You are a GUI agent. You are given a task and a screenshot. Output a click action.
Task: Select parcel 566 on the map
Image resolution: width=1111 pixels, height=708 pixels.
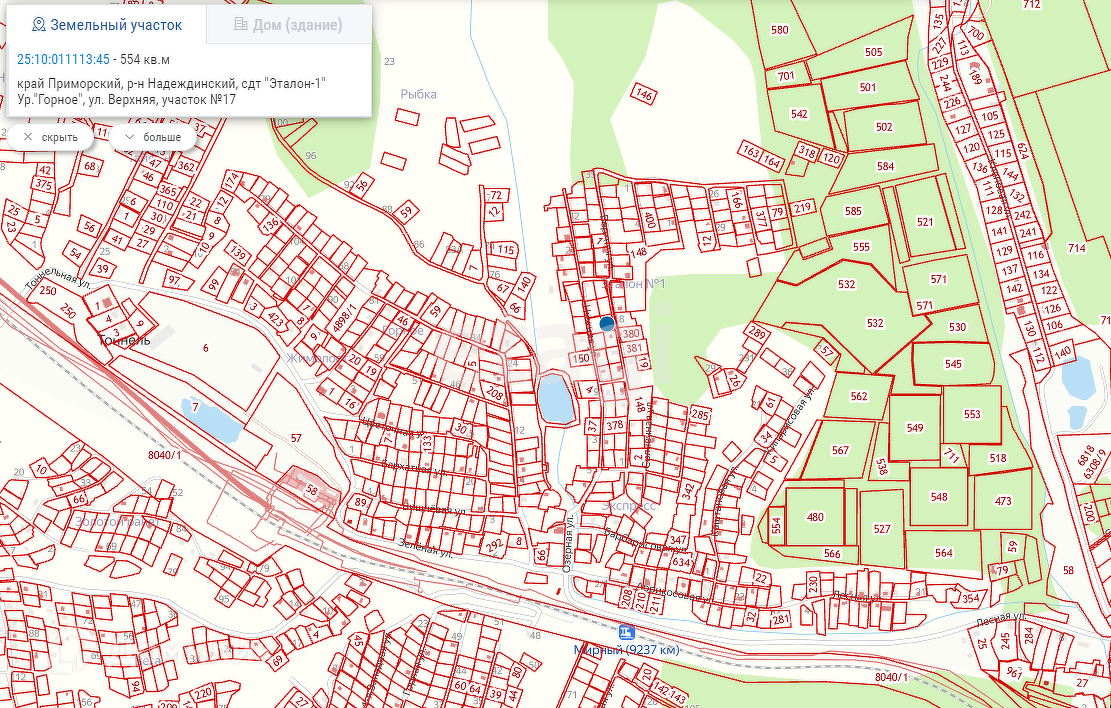pyautogui.click(x=832, y=554)
